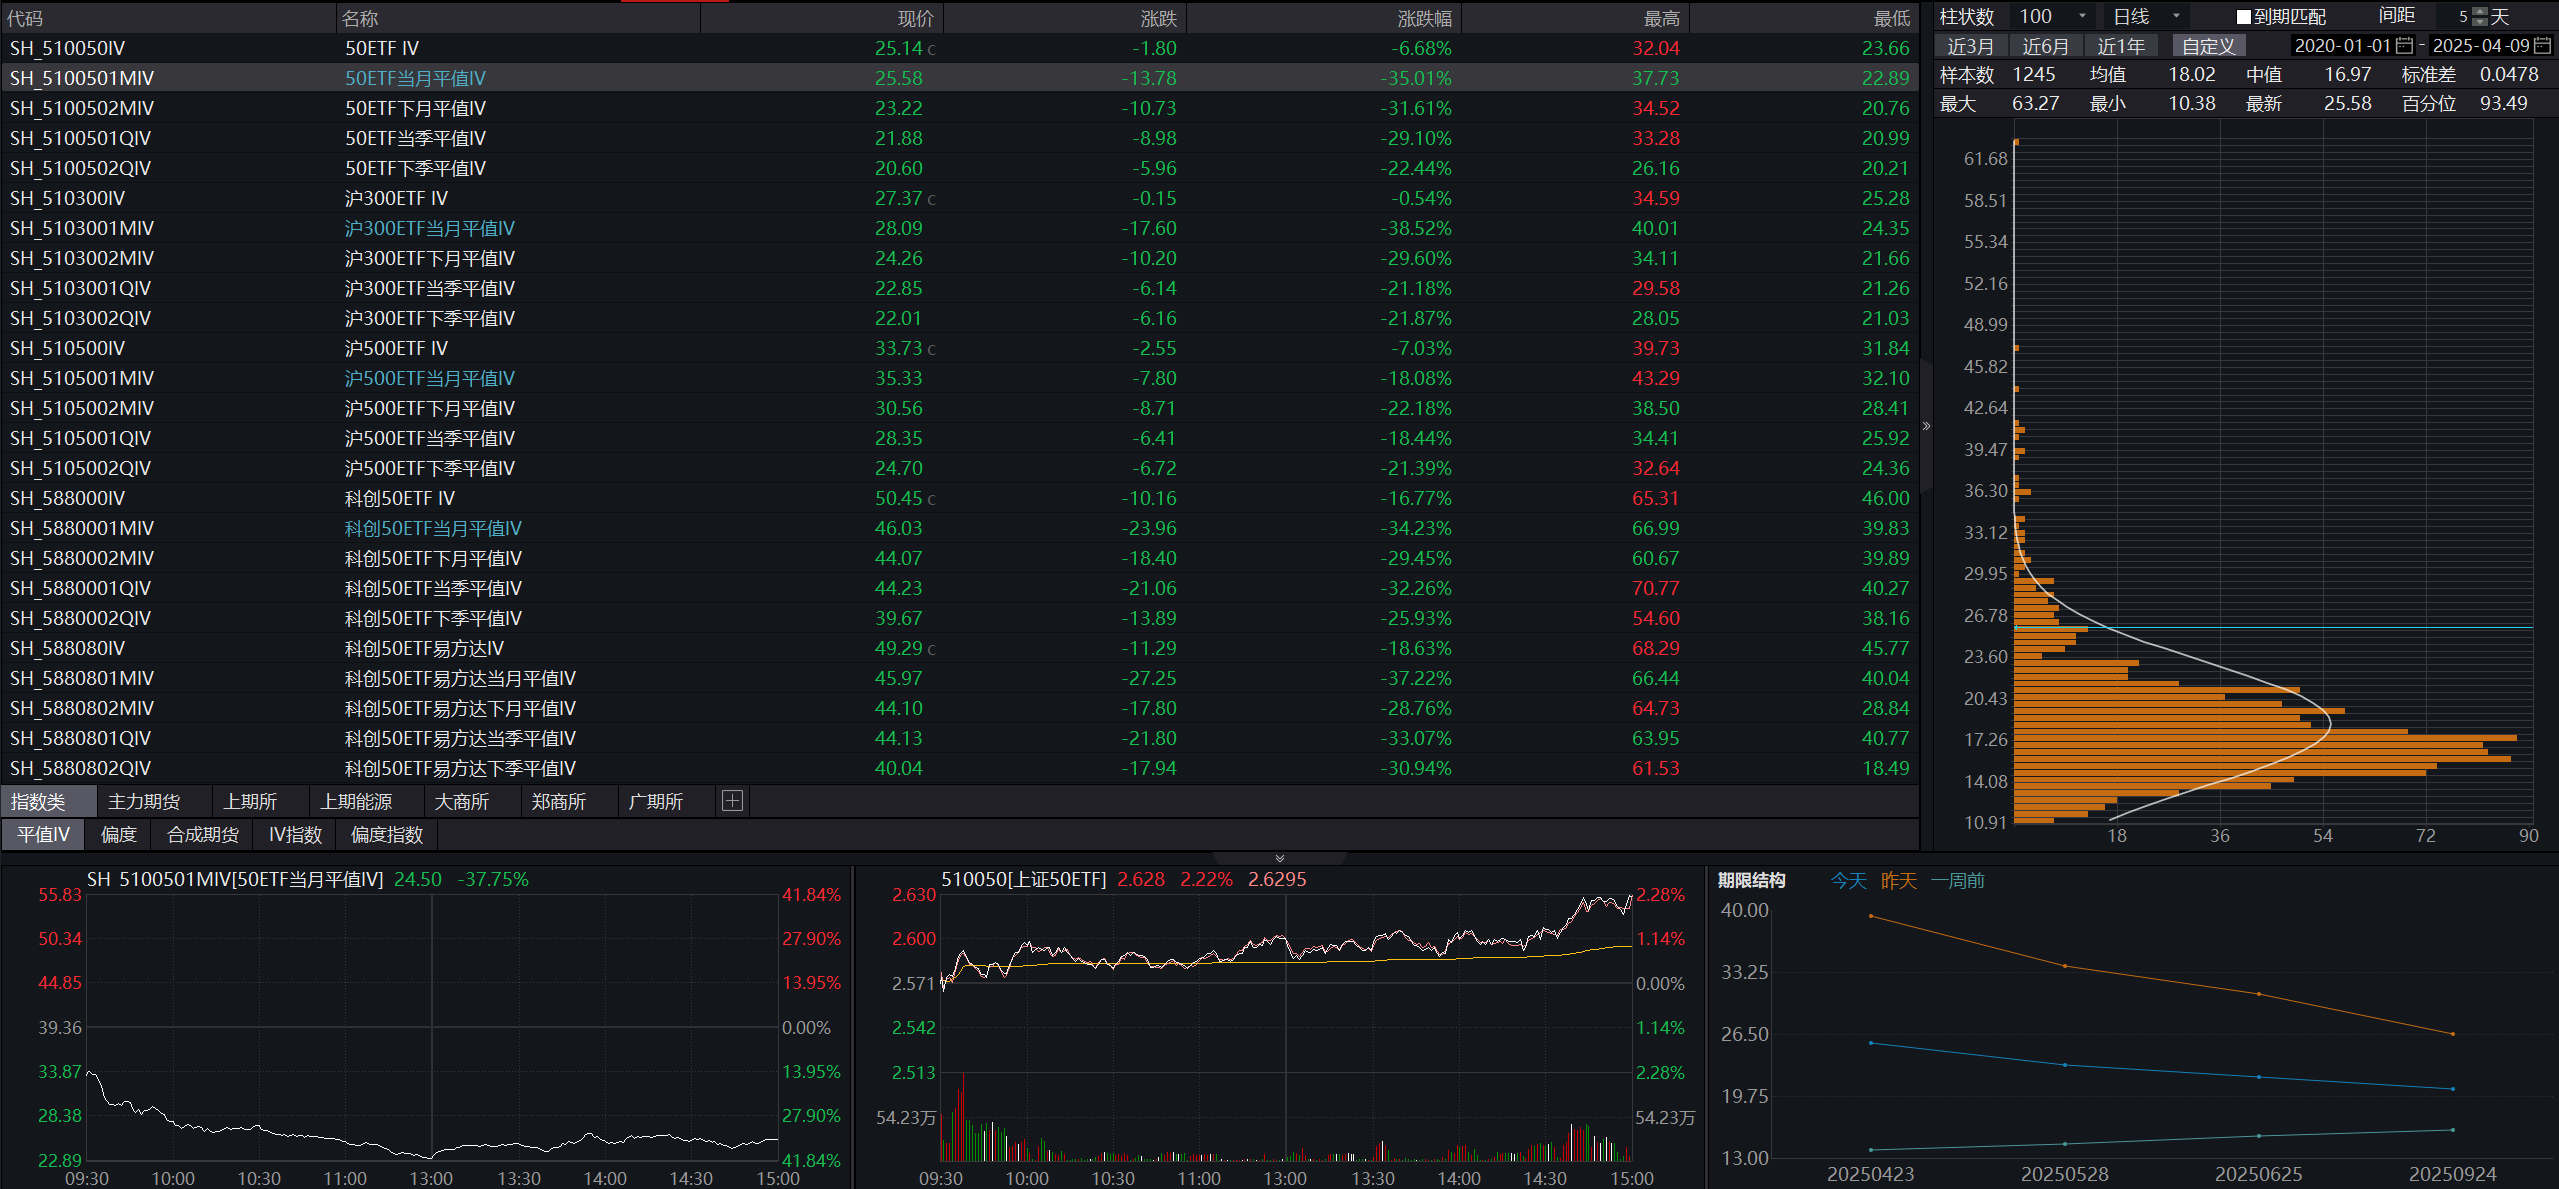Enable the 到期匹配 checkbox
The image size is (2559, 1189).
[x=2243, y=17]
